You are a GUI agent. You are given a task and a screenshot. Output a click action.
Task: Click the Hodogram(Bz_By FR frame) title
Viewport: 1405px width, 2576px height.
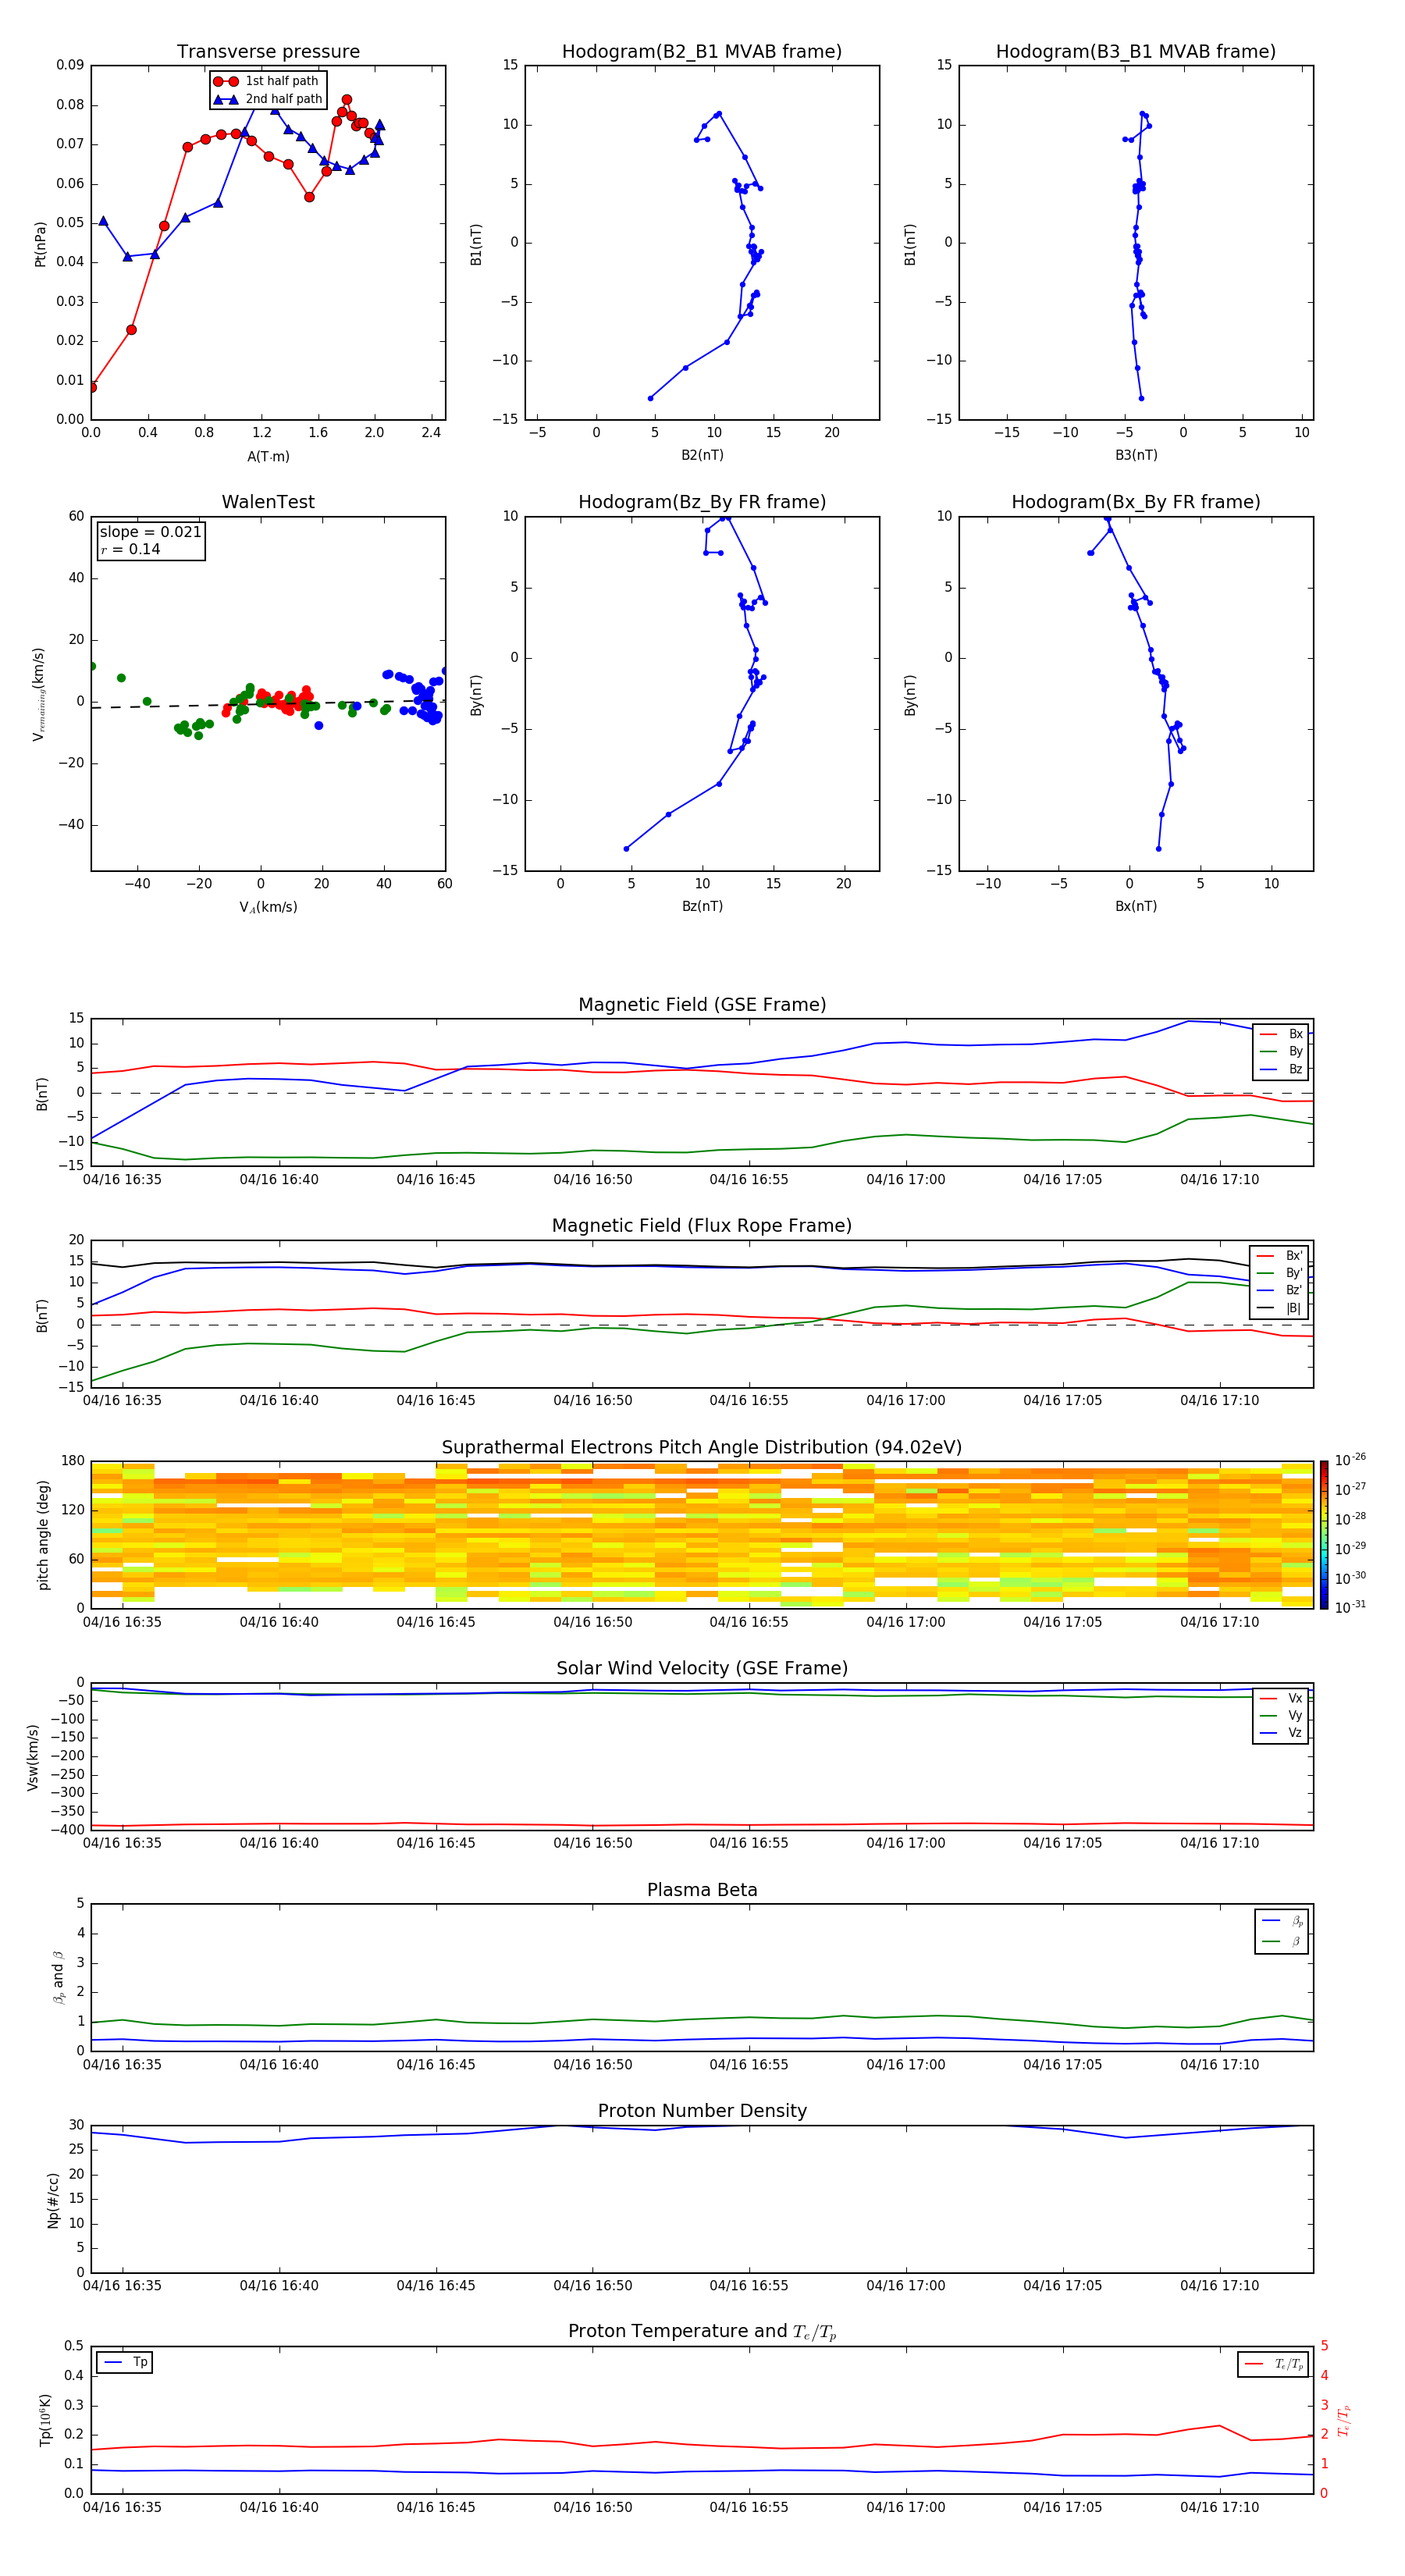pos(702,502)
